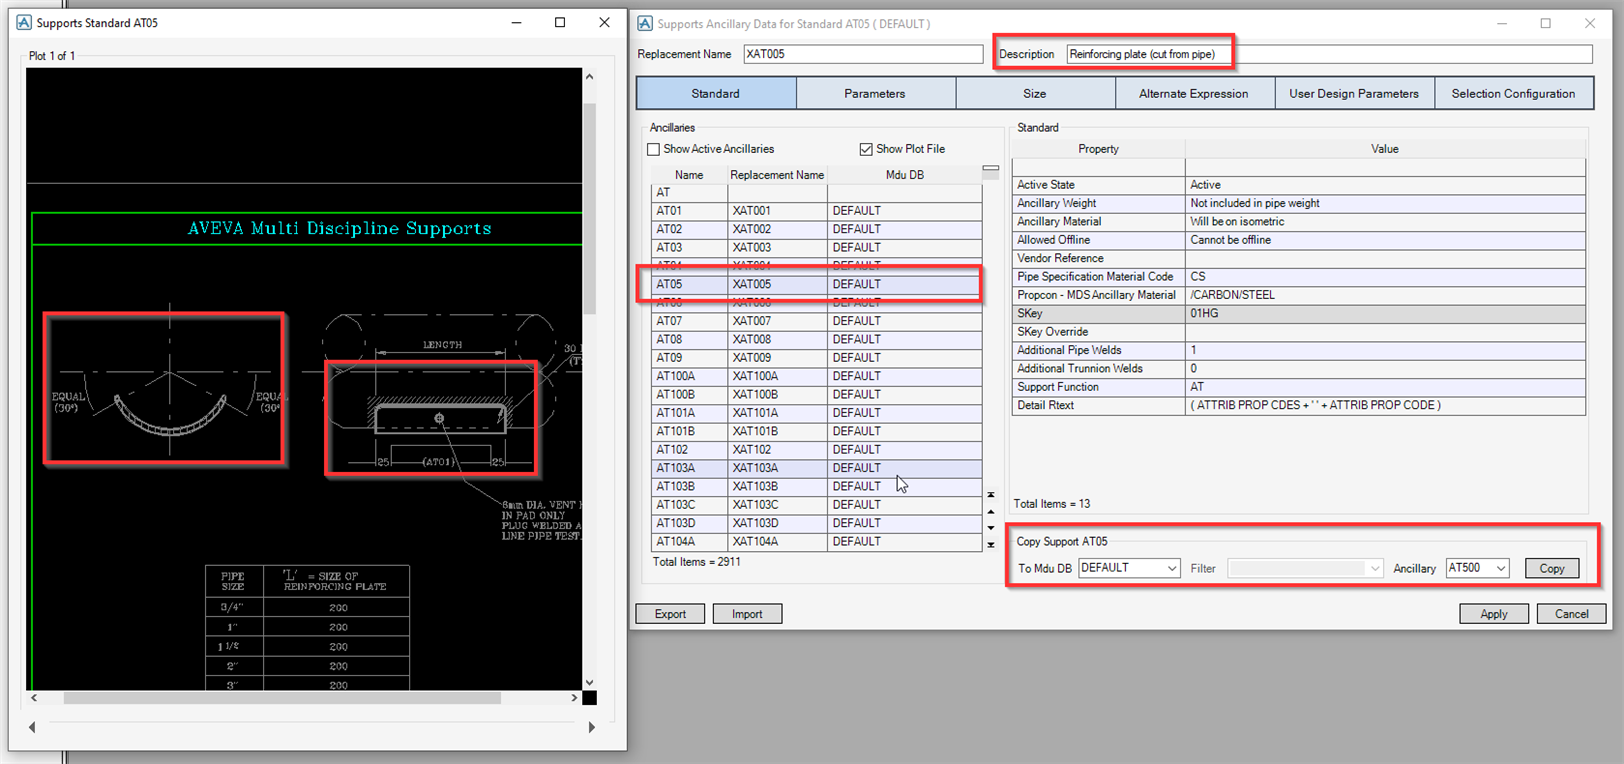Apply the ancillary data changes
Image resolution: width=1624 pixels, height=764 pixels.
point(1494,614)
